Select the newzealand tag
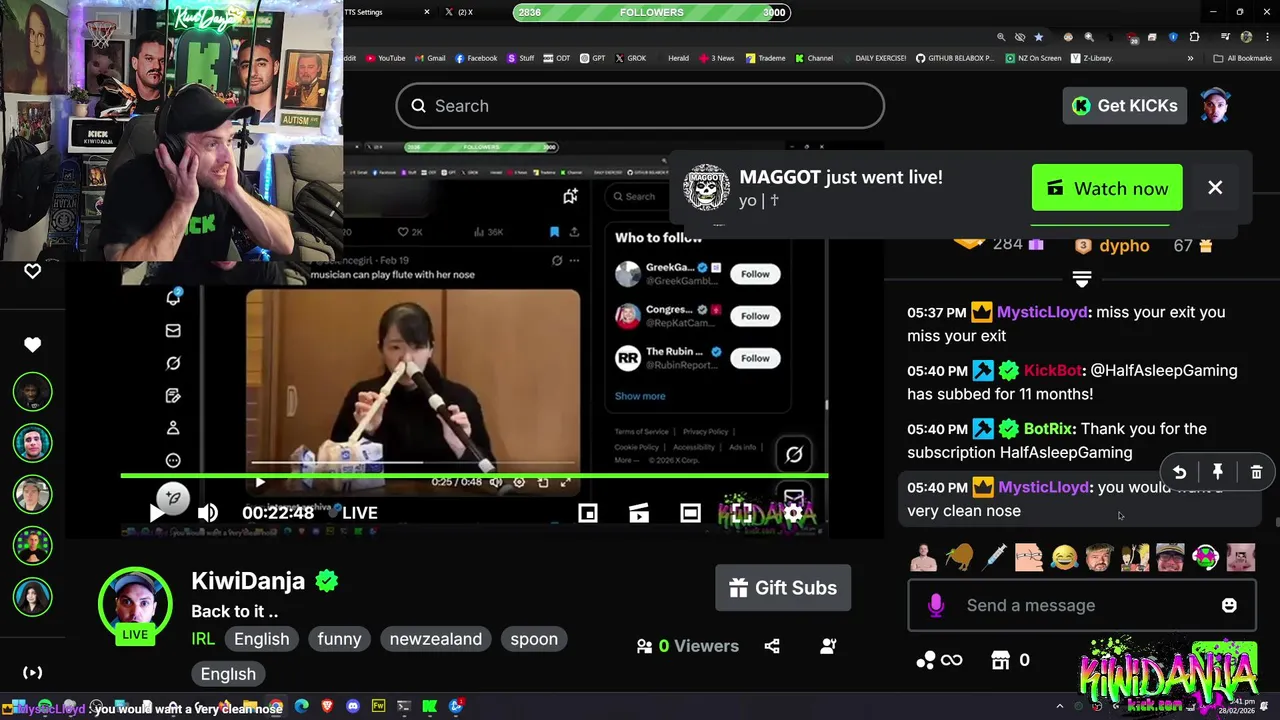The image size is (1280, 720). tap(435, 639)
